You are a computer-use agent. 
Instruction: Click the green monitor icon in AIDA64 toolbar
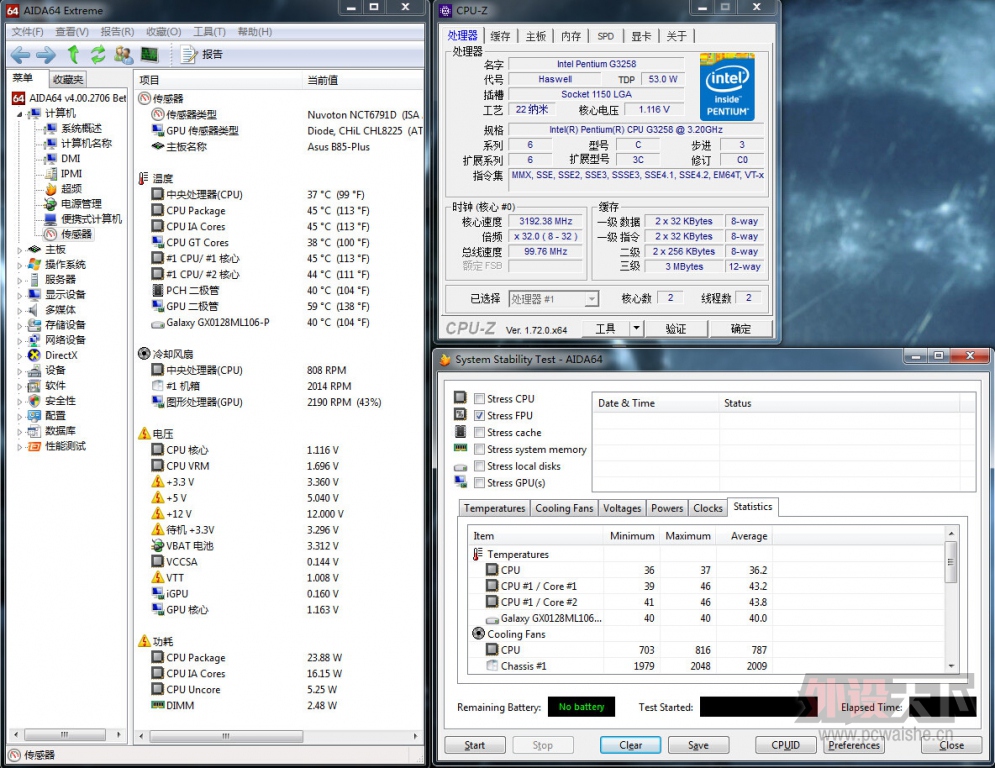coord(149,55)
